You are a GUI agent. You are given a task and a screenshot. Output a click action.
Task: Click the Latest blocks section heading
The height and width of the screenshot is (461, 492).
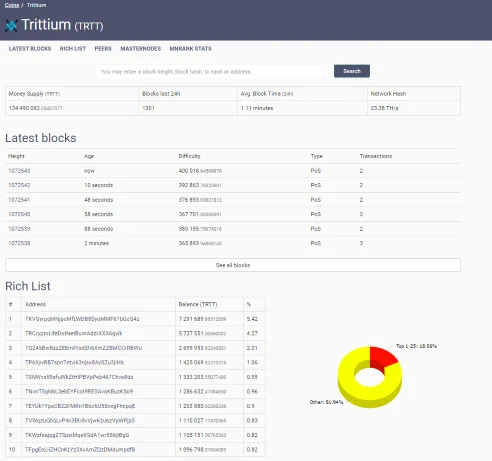point(41,138)
